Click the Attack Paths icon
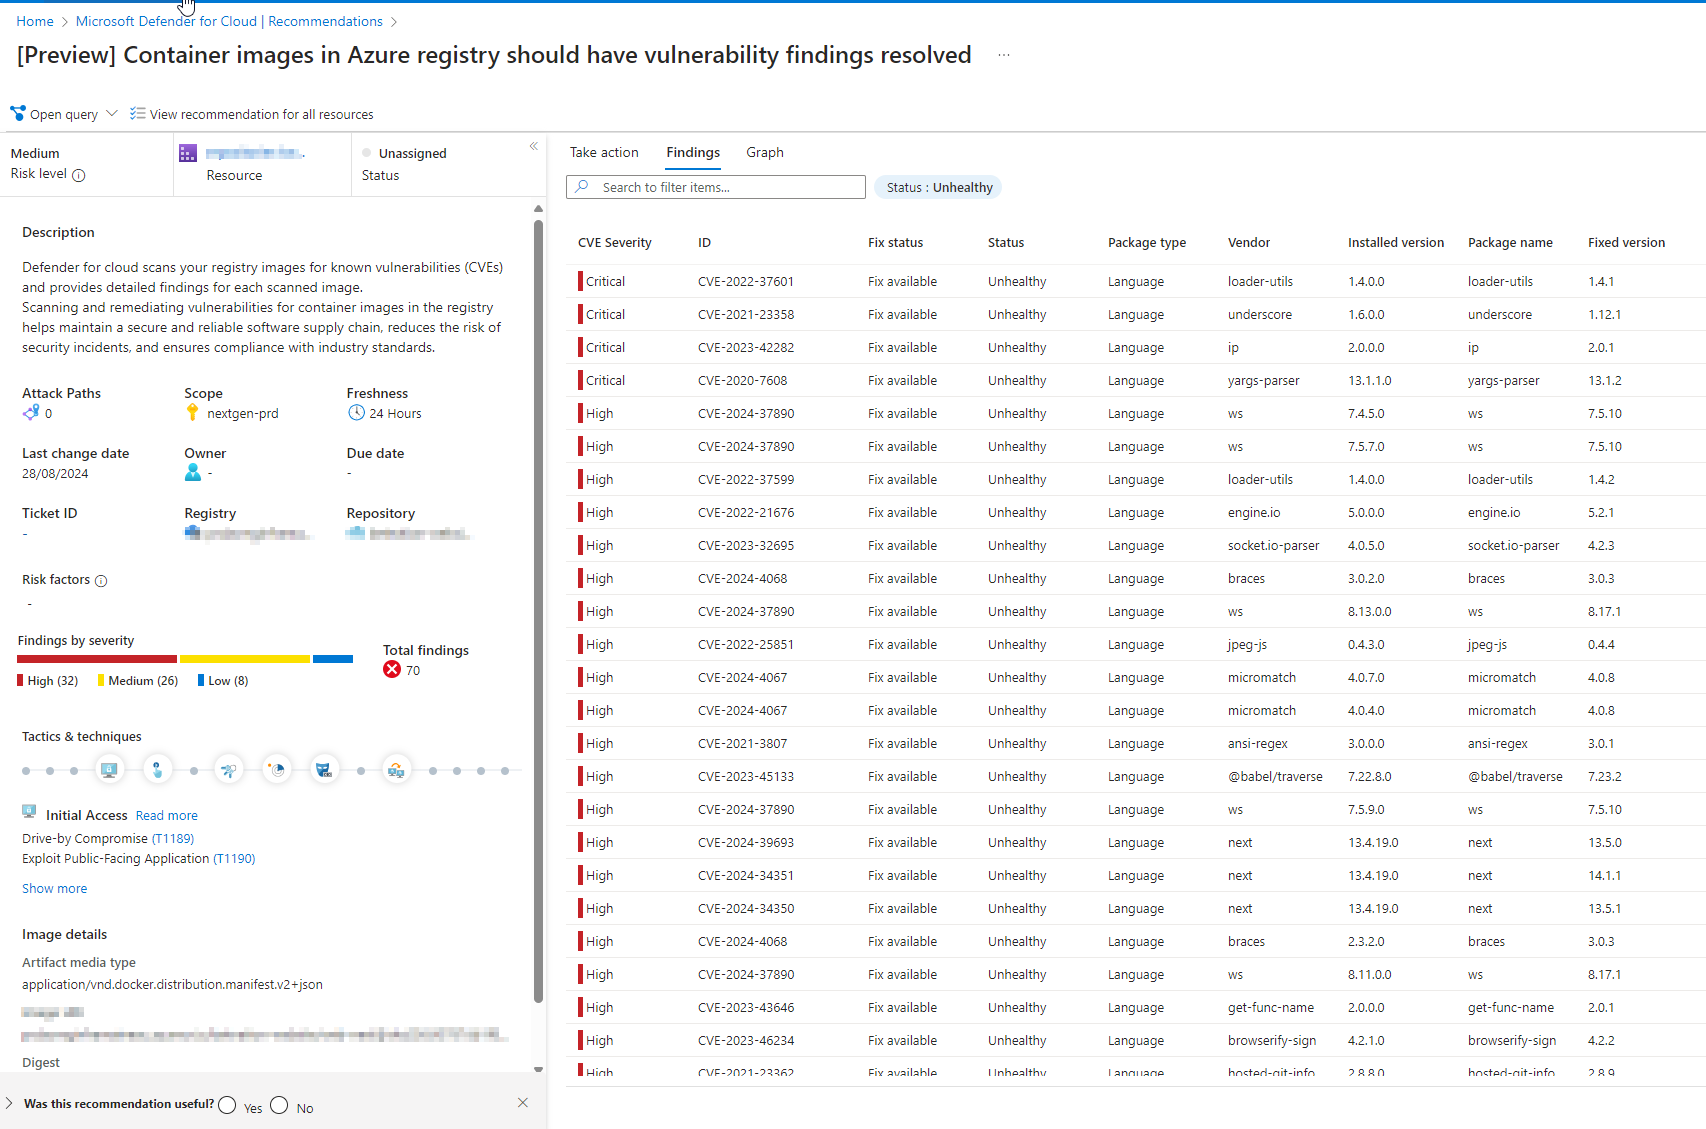Viewport: 1706px width, 1129px height. tap(31, 412)
